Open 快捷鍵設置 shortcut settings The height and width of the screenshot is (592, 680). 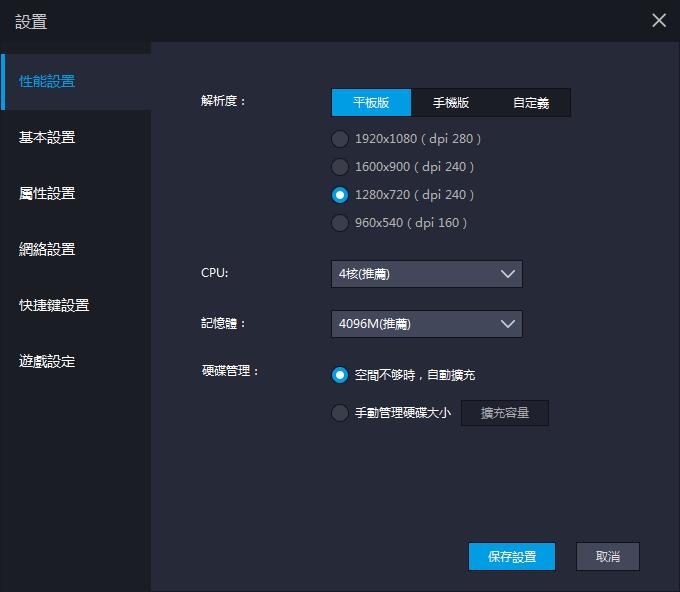click(x=54, y=306)
